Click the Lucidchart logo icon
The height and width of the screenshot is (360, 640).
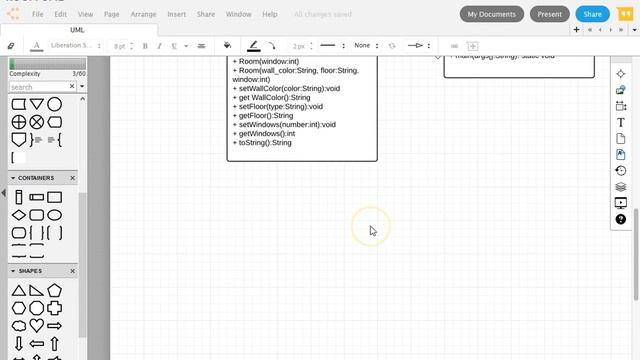13,14
